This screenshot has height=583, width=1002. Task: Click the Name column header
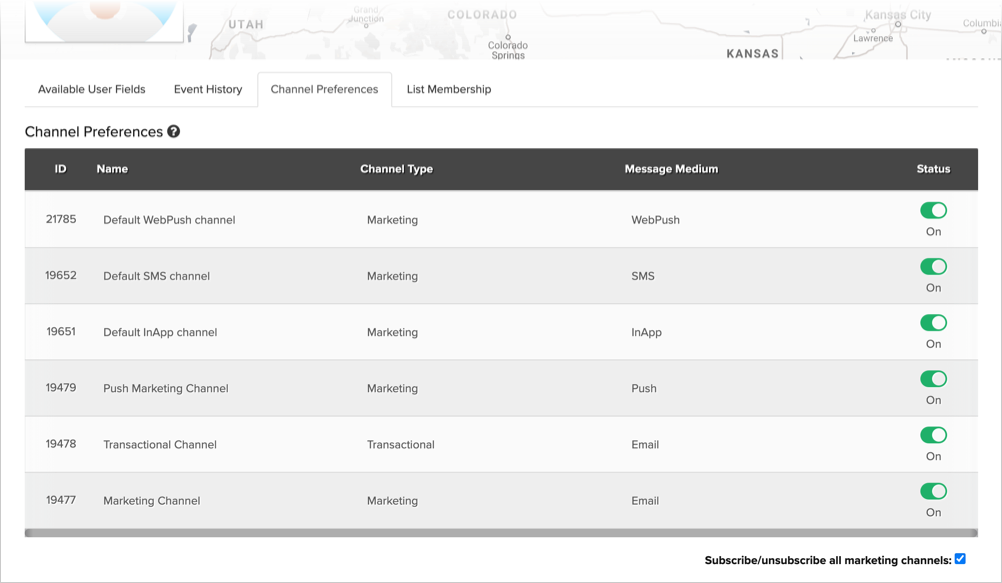(112, 169)
